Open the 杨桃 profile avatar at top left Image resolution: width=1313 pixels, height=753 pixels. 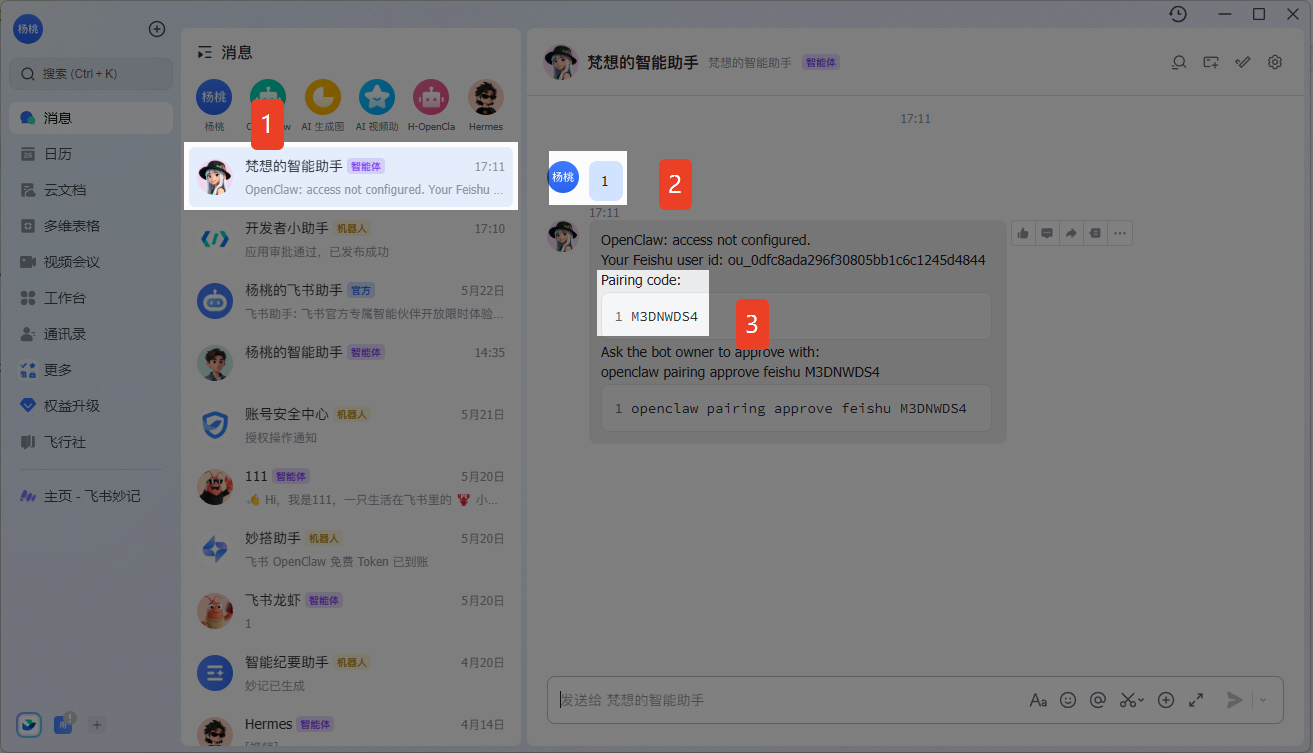coord(28,29)
